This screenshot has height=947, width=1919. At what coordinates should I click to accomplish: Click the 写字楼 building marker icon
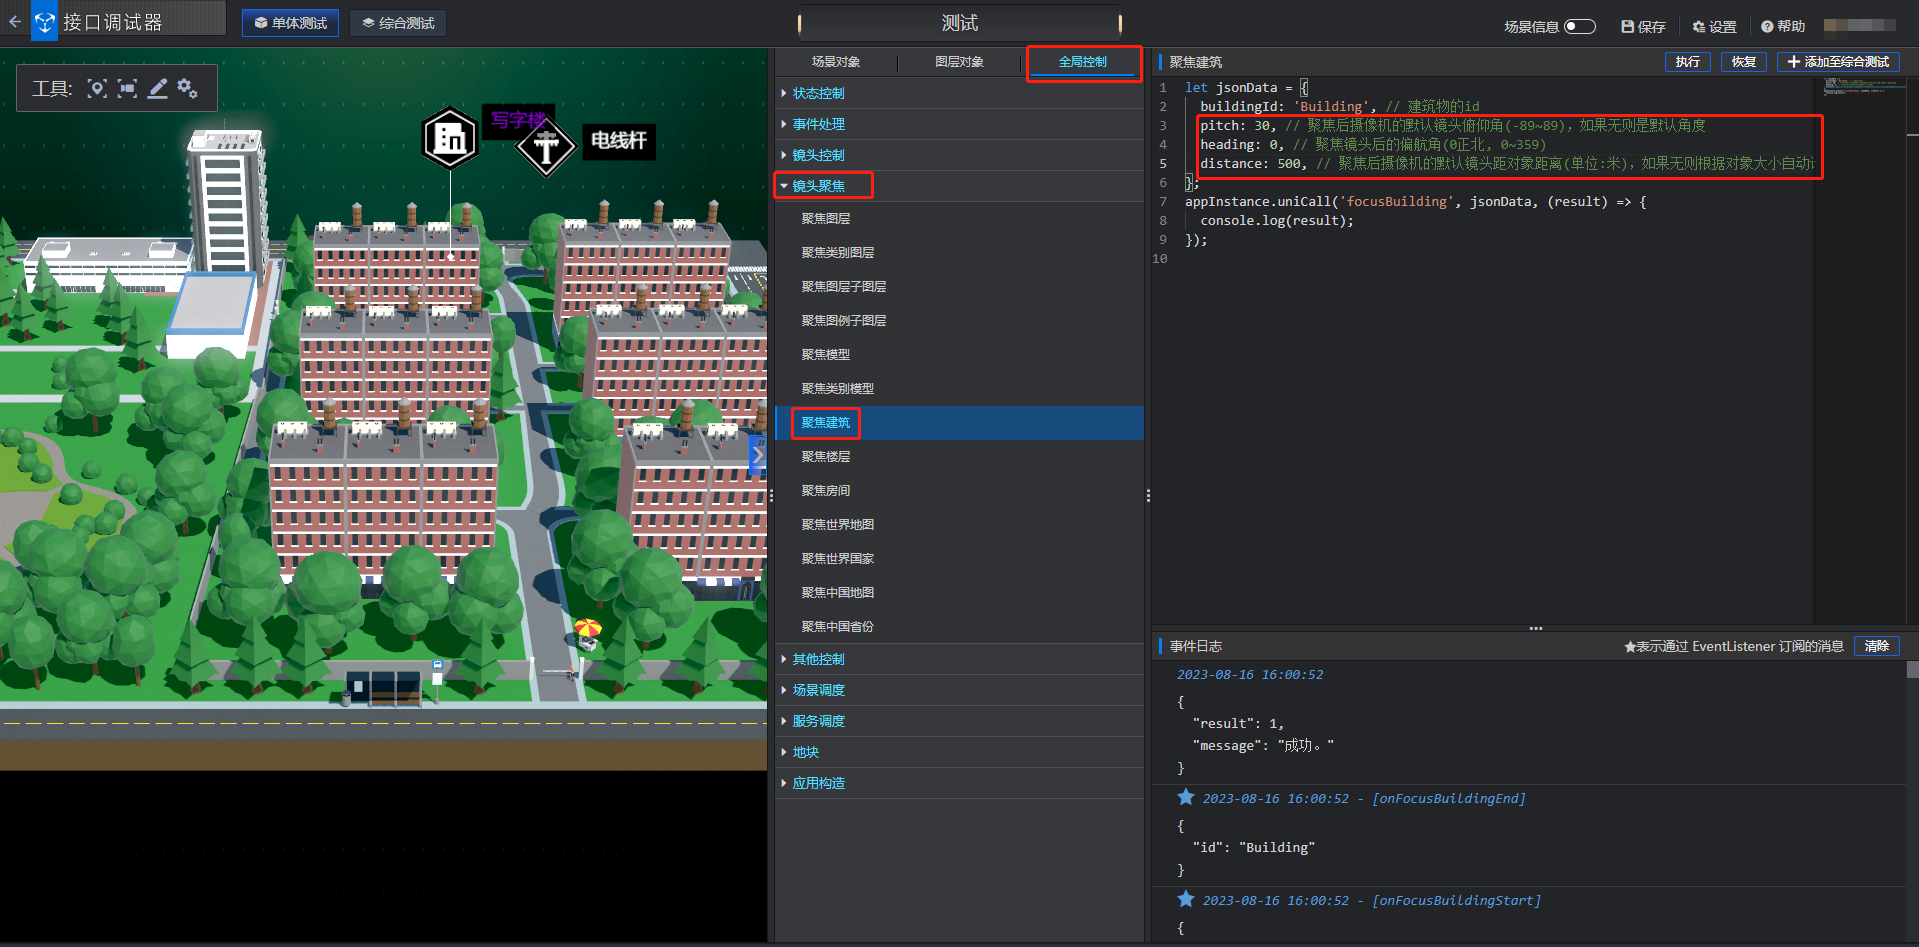(450, 138)
